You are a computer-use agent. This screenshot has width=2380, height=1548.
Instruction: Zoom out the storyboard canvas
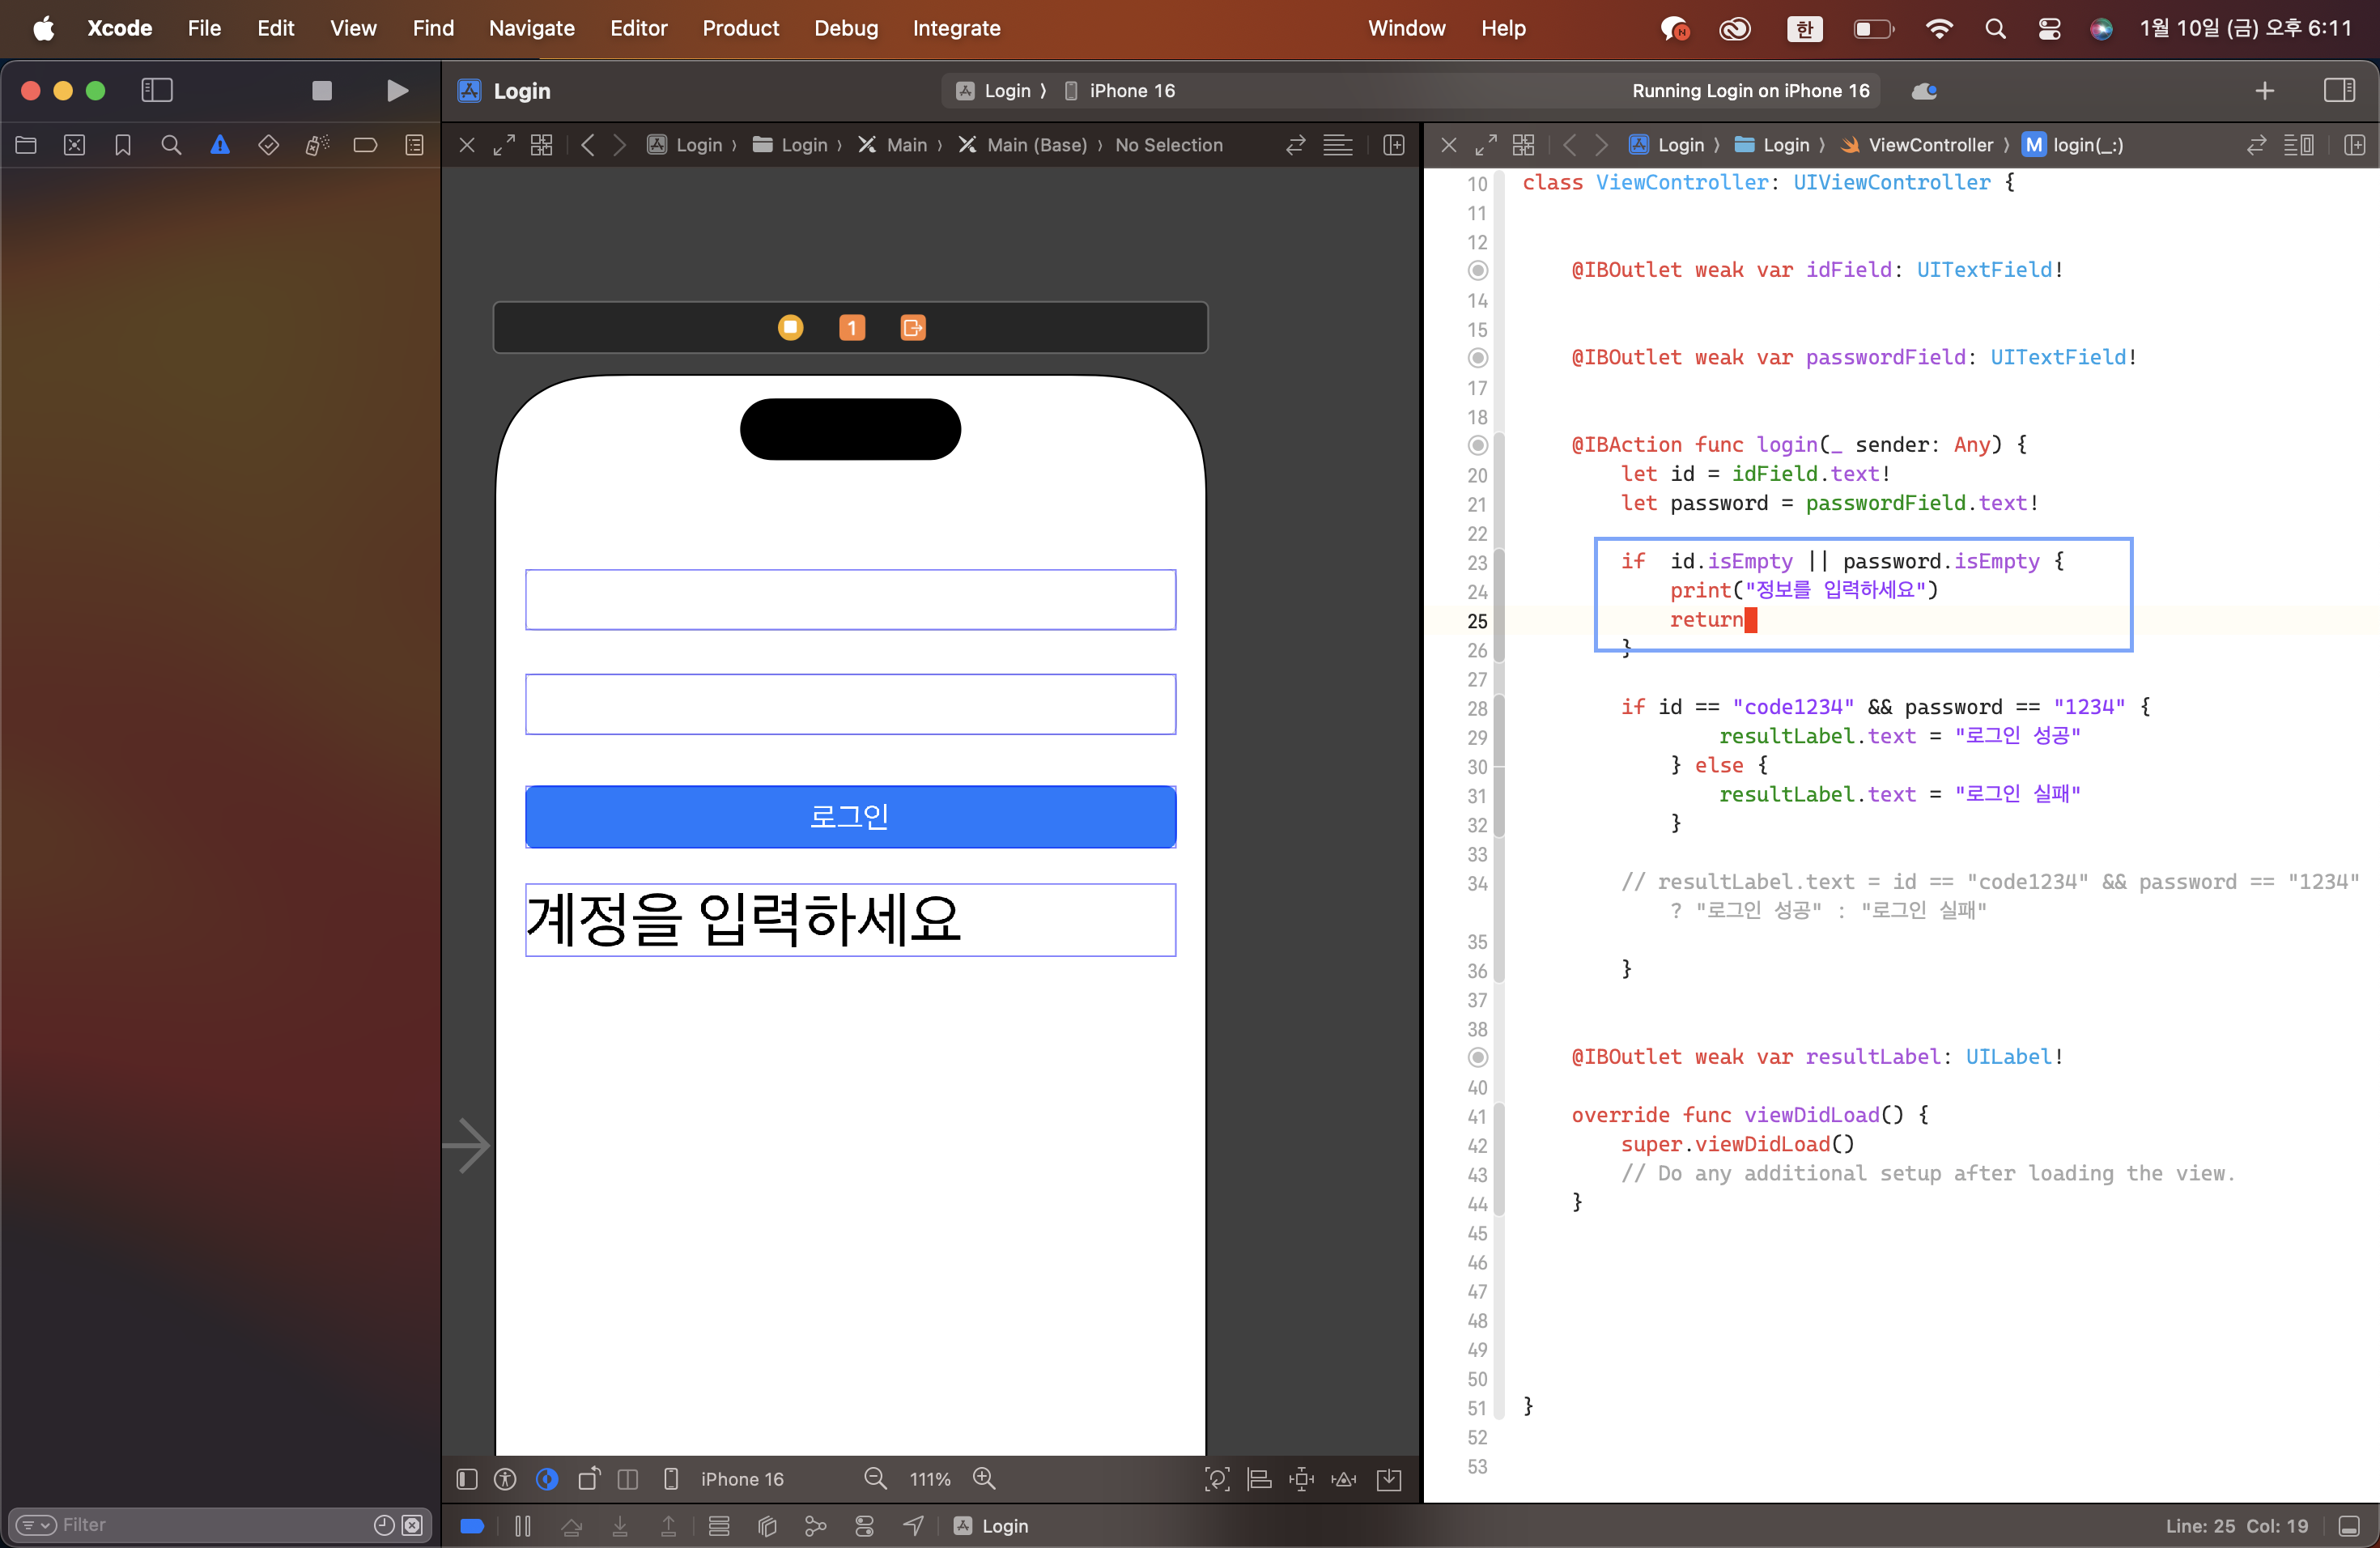[875, 1479]
